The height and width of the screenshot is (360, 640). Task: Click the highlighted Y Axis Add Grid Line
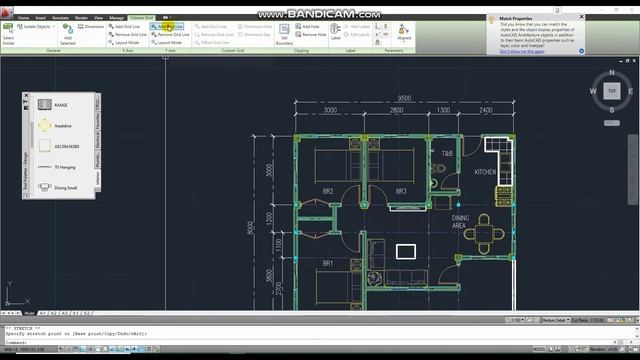coord(167,27)
